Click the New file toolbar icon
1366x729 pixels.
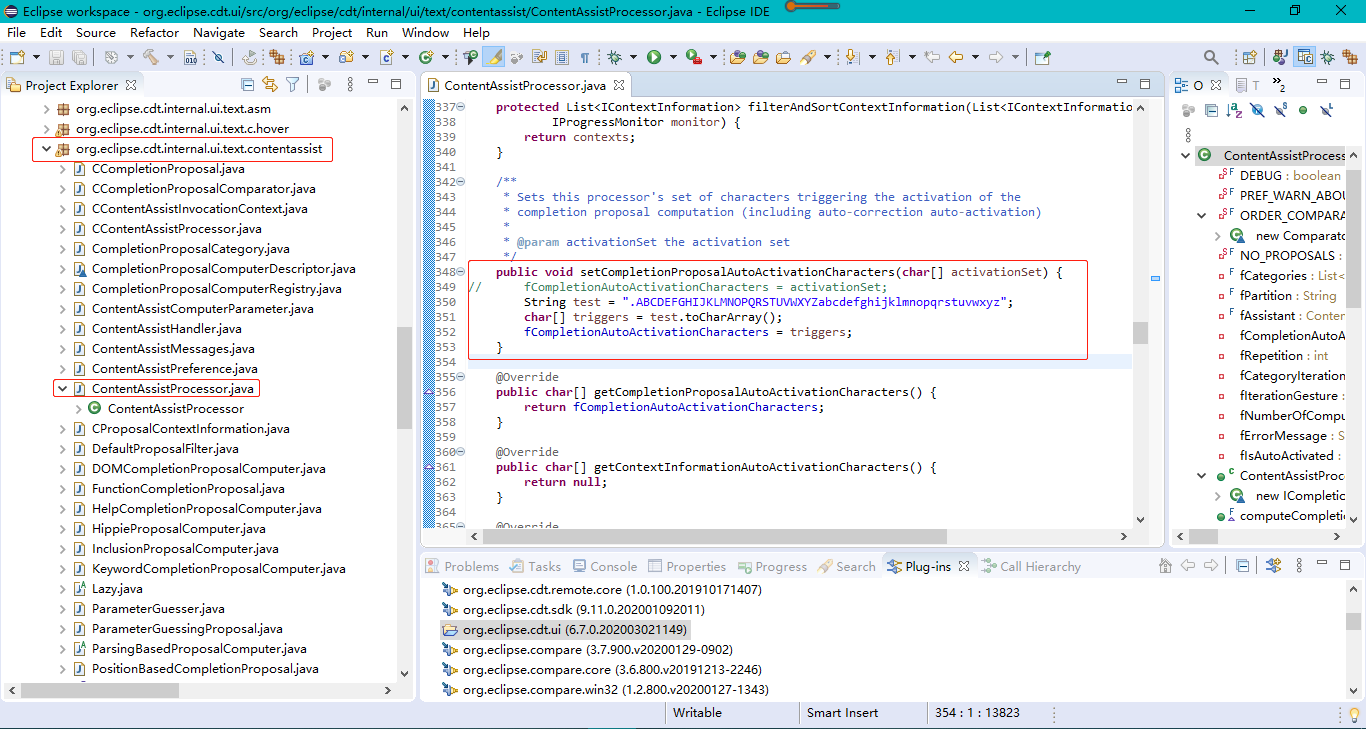click(16, 57)
